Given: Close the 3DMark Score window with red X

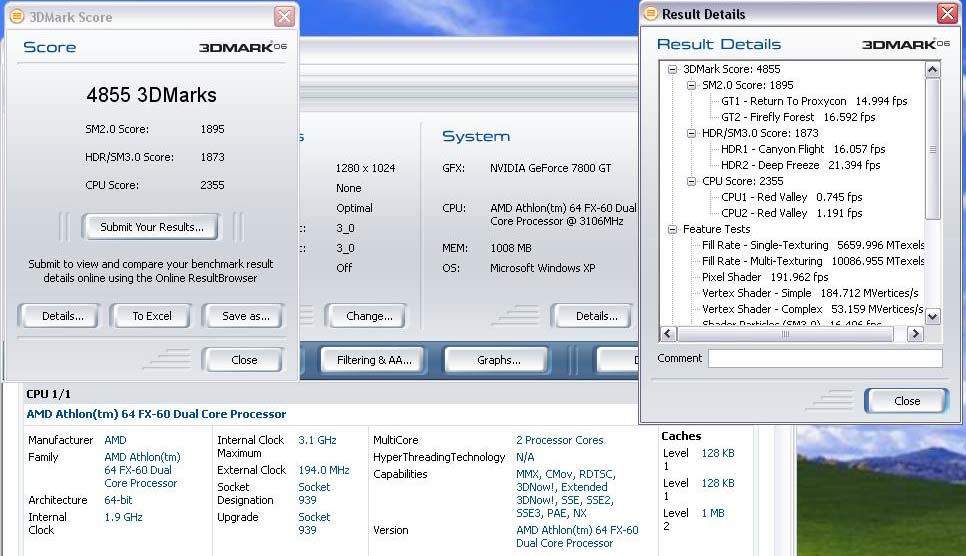Looking at the screenshot, I should pyautogui.click(x=284, y=17).
